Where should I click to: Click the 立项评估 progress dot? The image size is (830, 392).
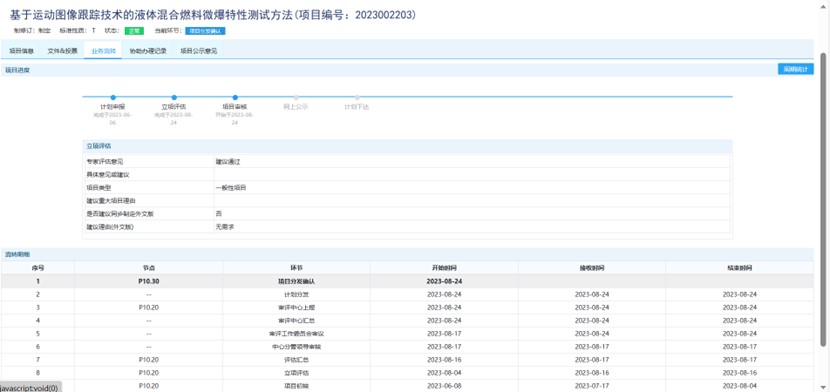tap(174, 97)
